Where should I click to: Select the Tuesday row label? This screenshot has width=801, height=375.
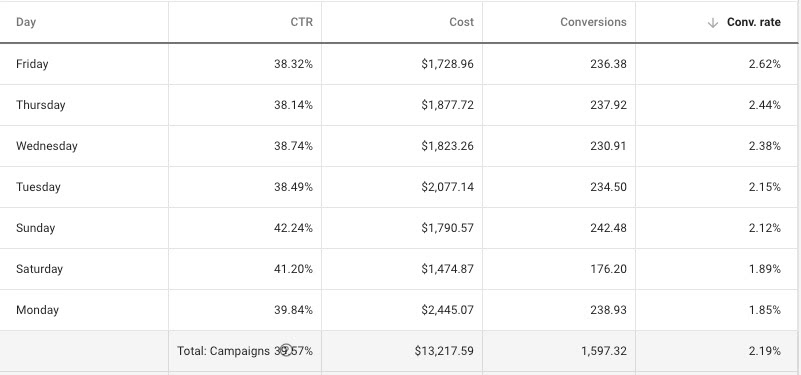38,186
